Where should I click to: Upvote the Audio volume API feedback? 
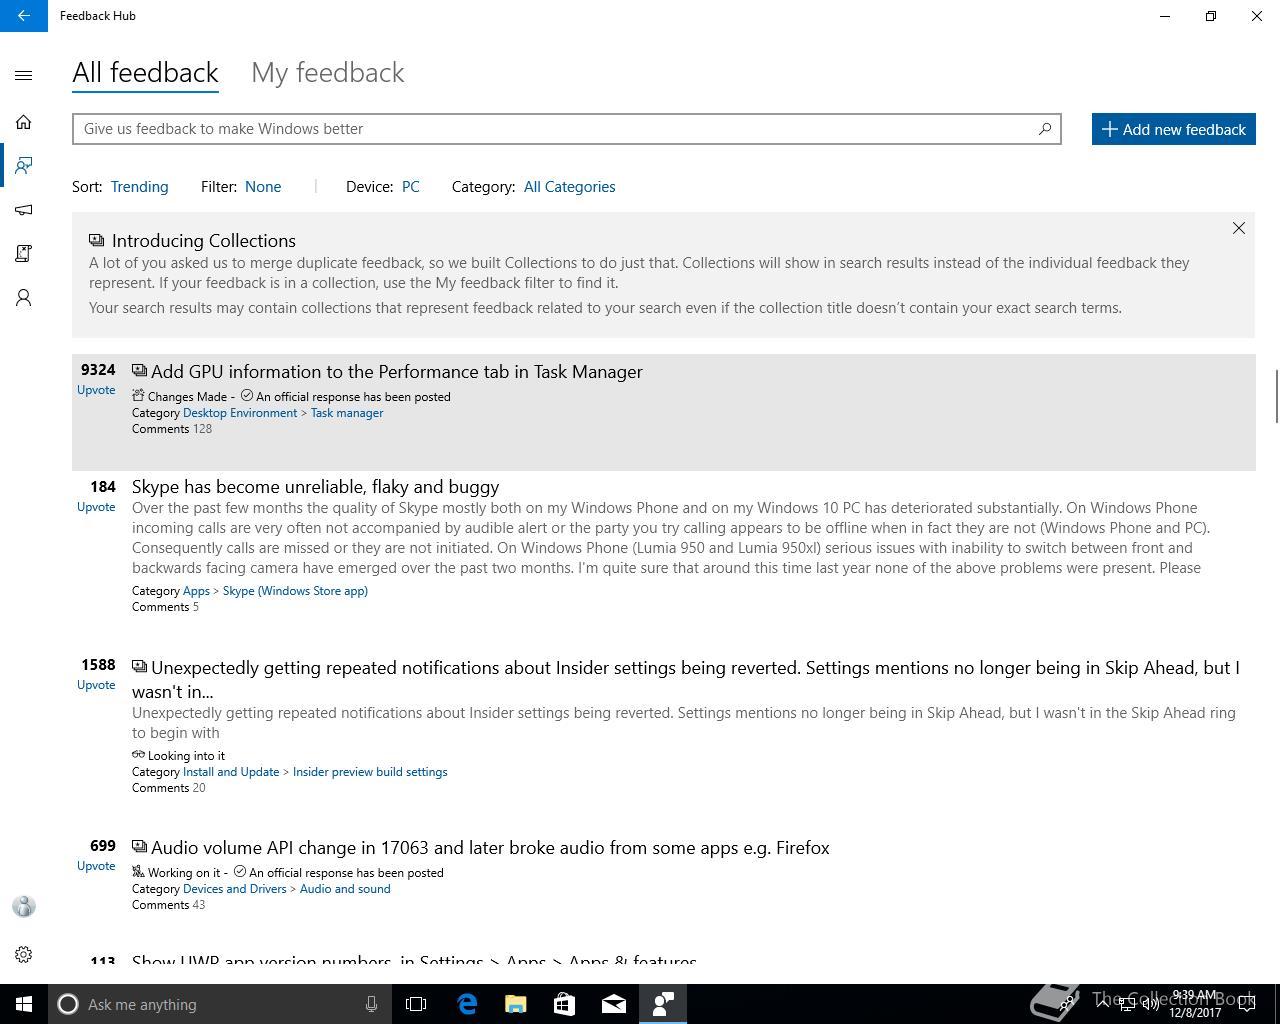click(96, 866)
